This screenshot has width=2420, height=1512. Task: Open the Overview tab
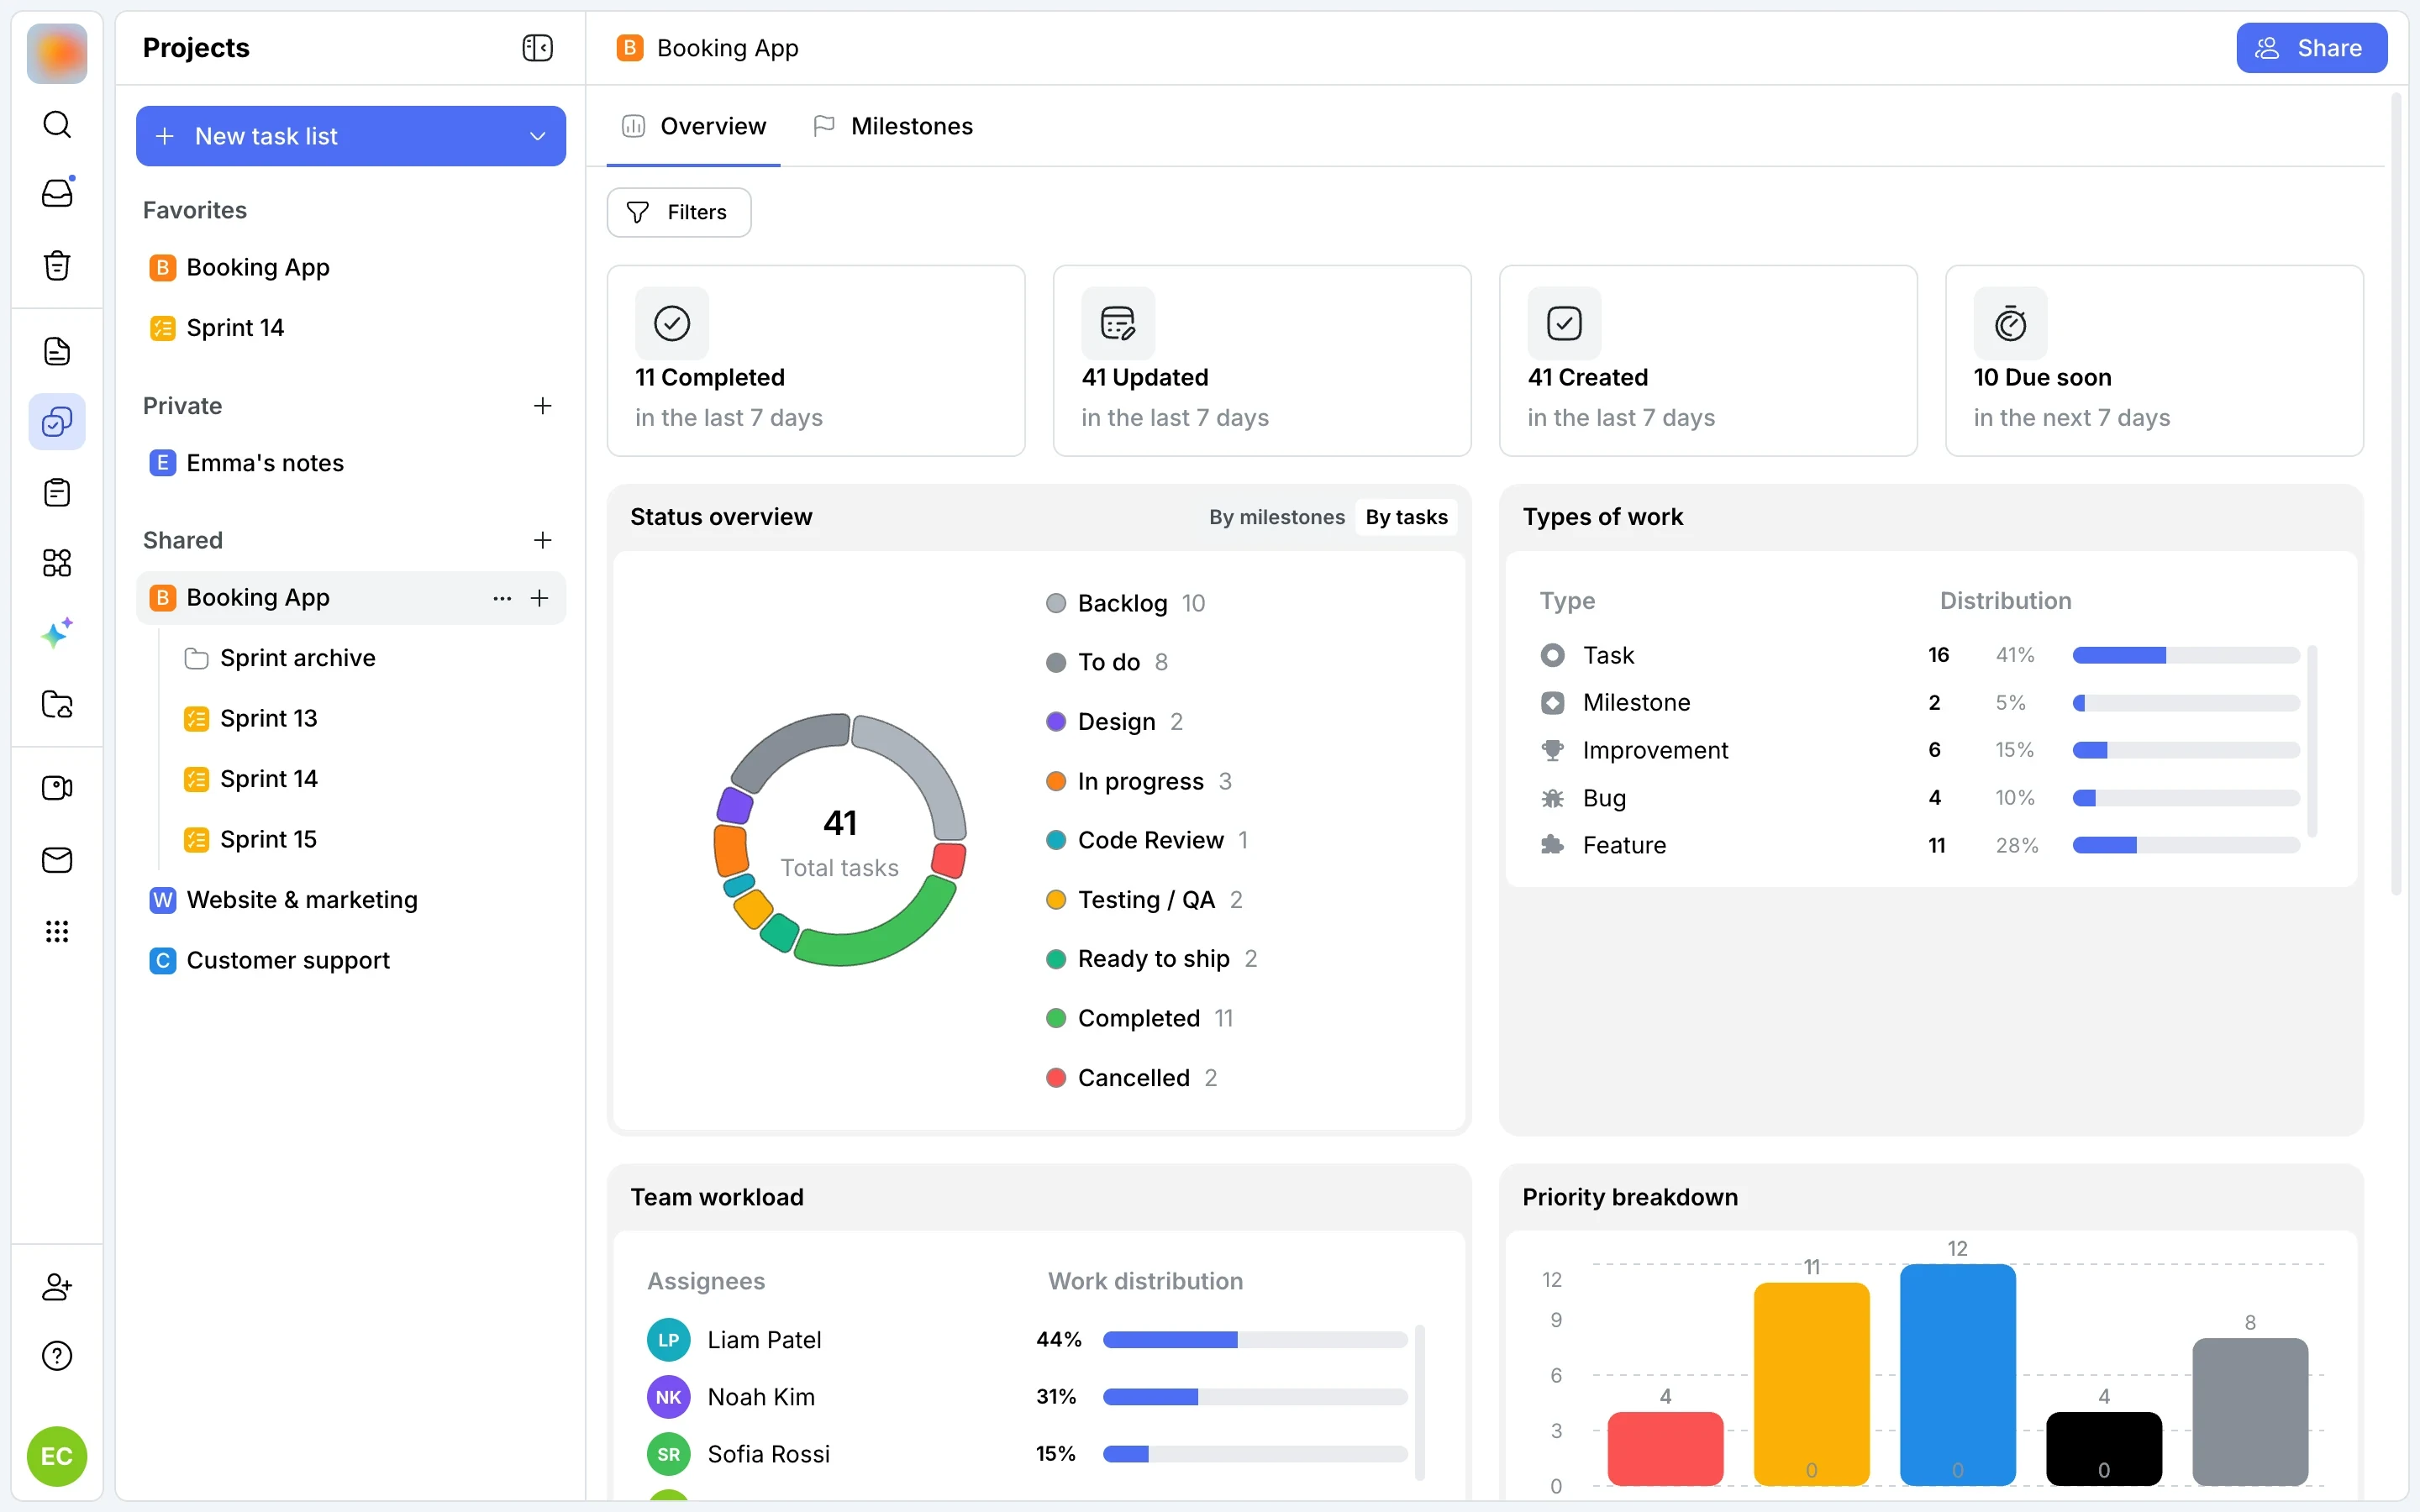click(694, 126)
